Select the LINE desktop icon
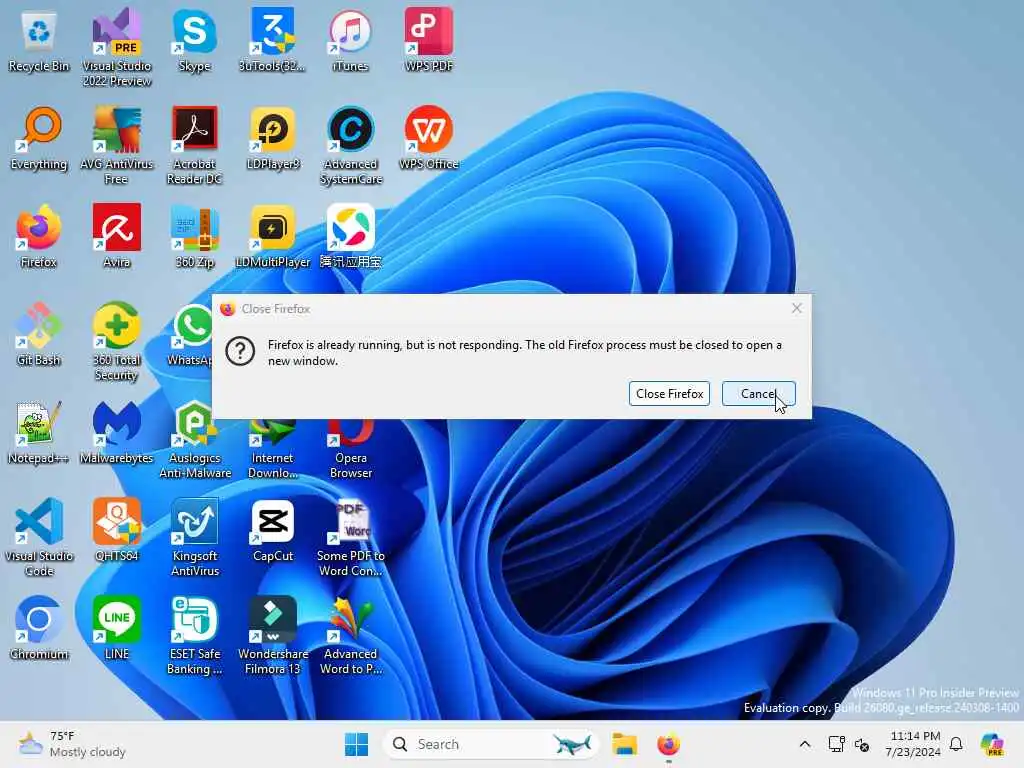The height and width of the screenshot is (768, 1024). [x=117, y=630]
